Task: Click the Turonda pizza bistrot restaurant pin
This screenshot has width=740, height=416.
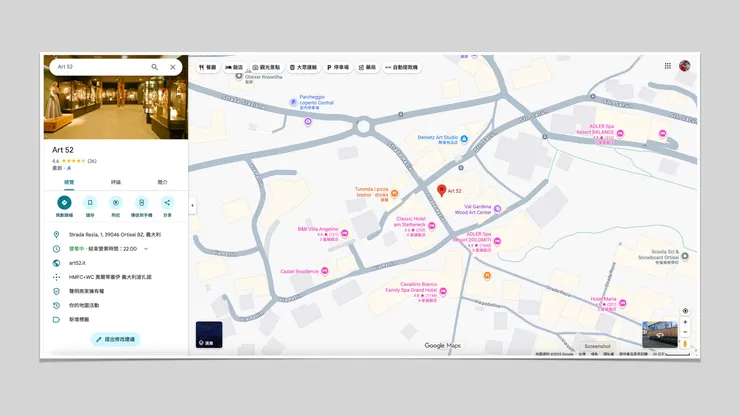Action: tap(395, 193)
